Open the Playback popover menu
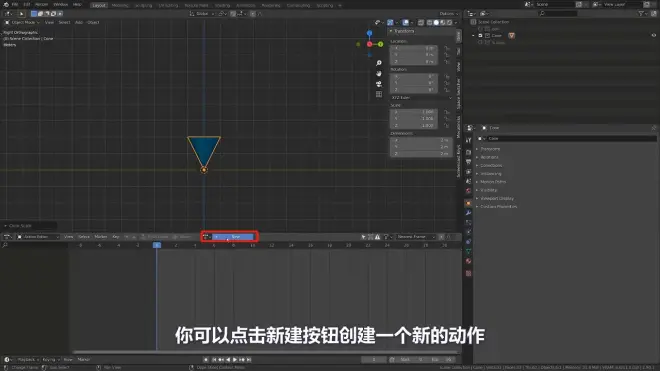This screenshot has height=371, width=660. click(28, 360)
